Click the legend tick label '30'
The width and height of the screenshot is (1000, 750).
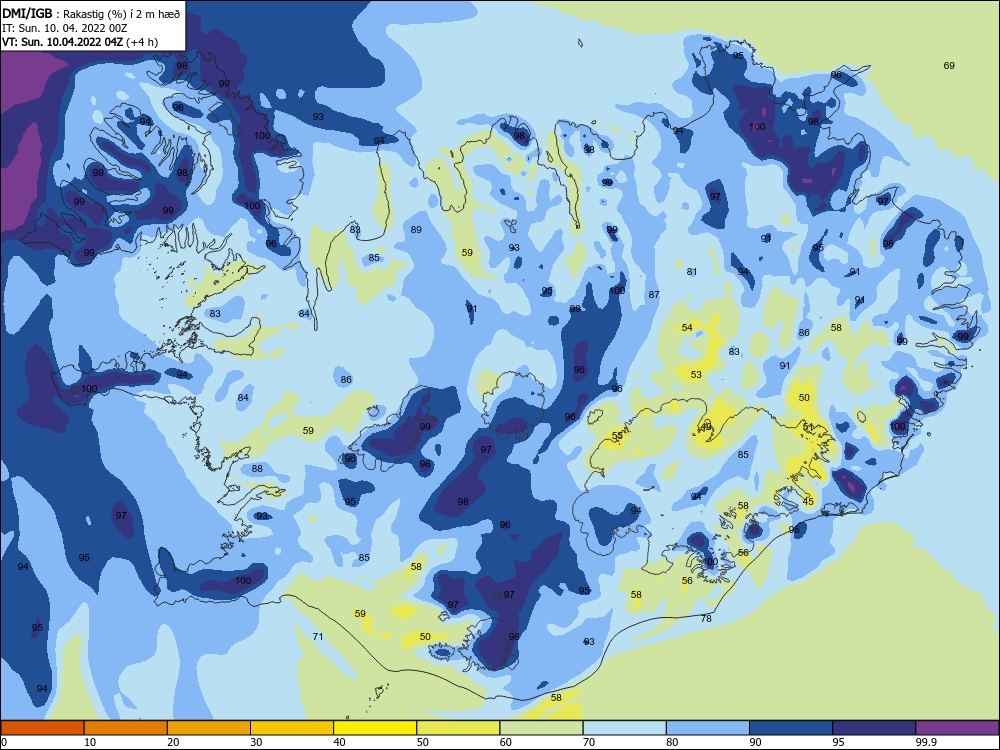(256, 742)
